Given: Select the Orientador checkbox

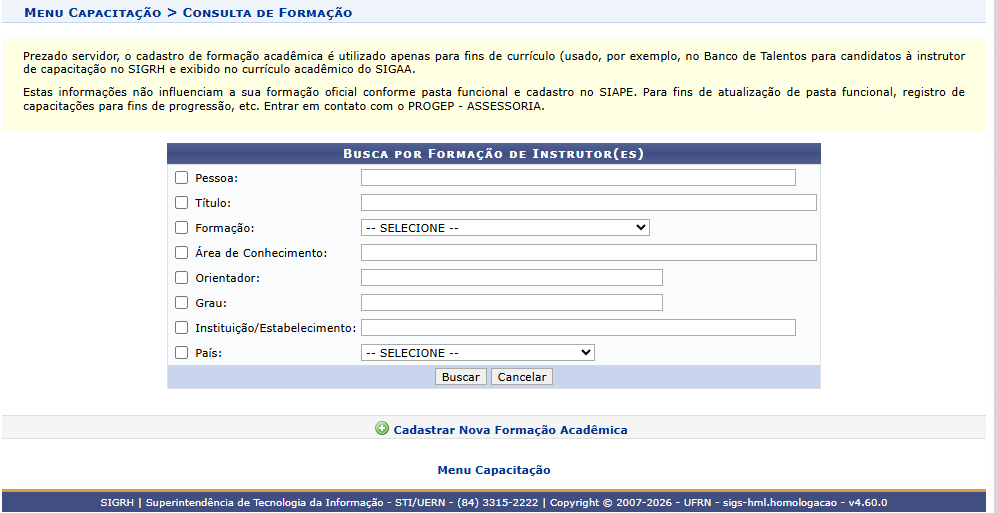Looking at the screenshot, I should point(182,278).
